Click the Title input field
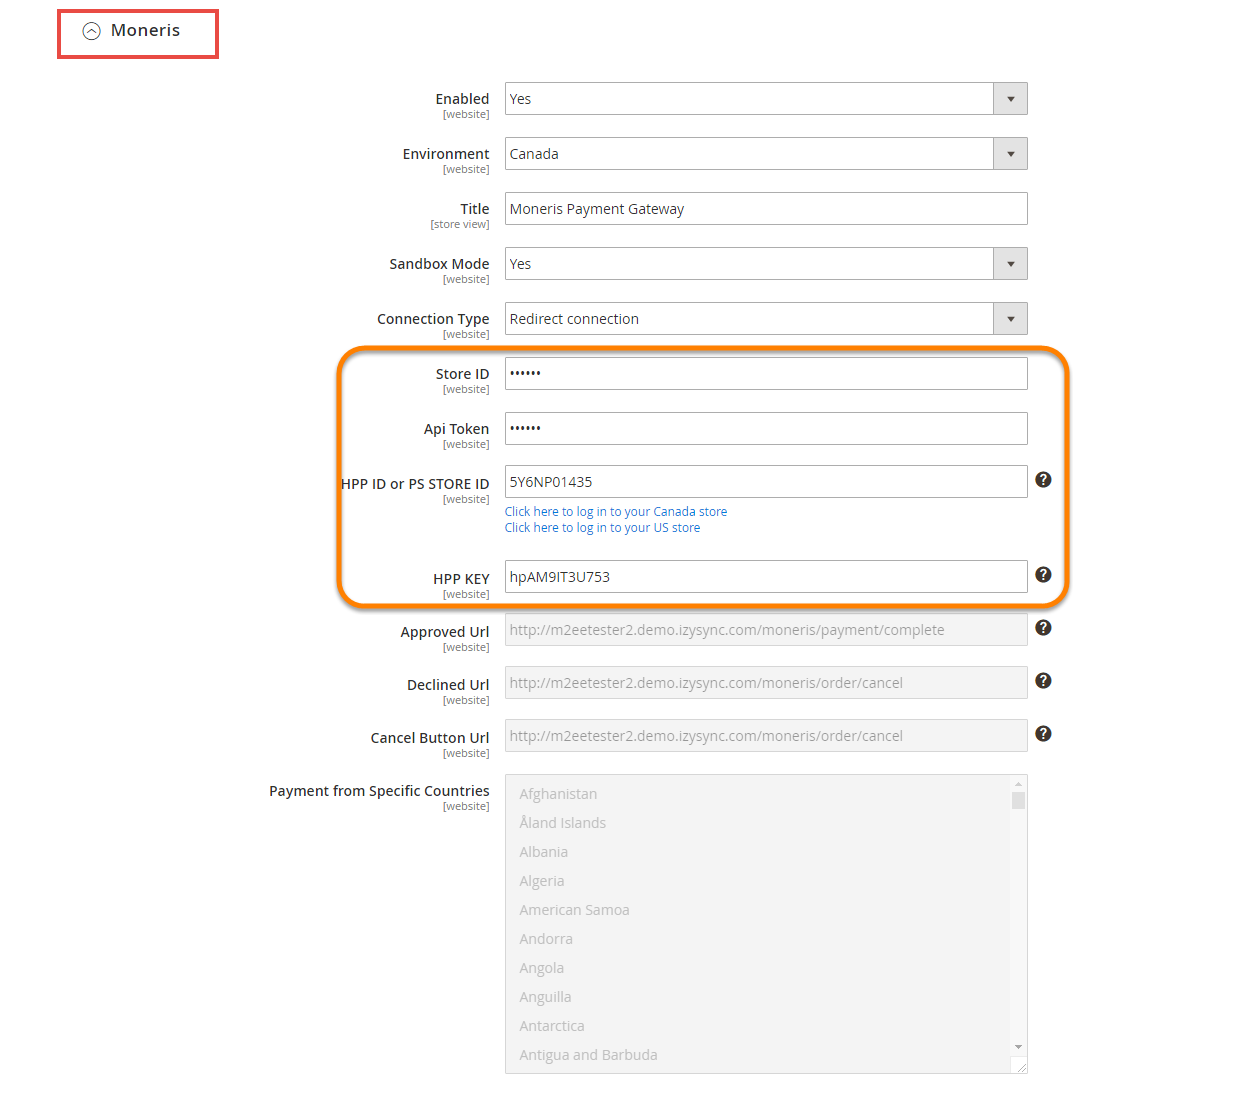The image size is (1244, 1104). tap(765, 209)
